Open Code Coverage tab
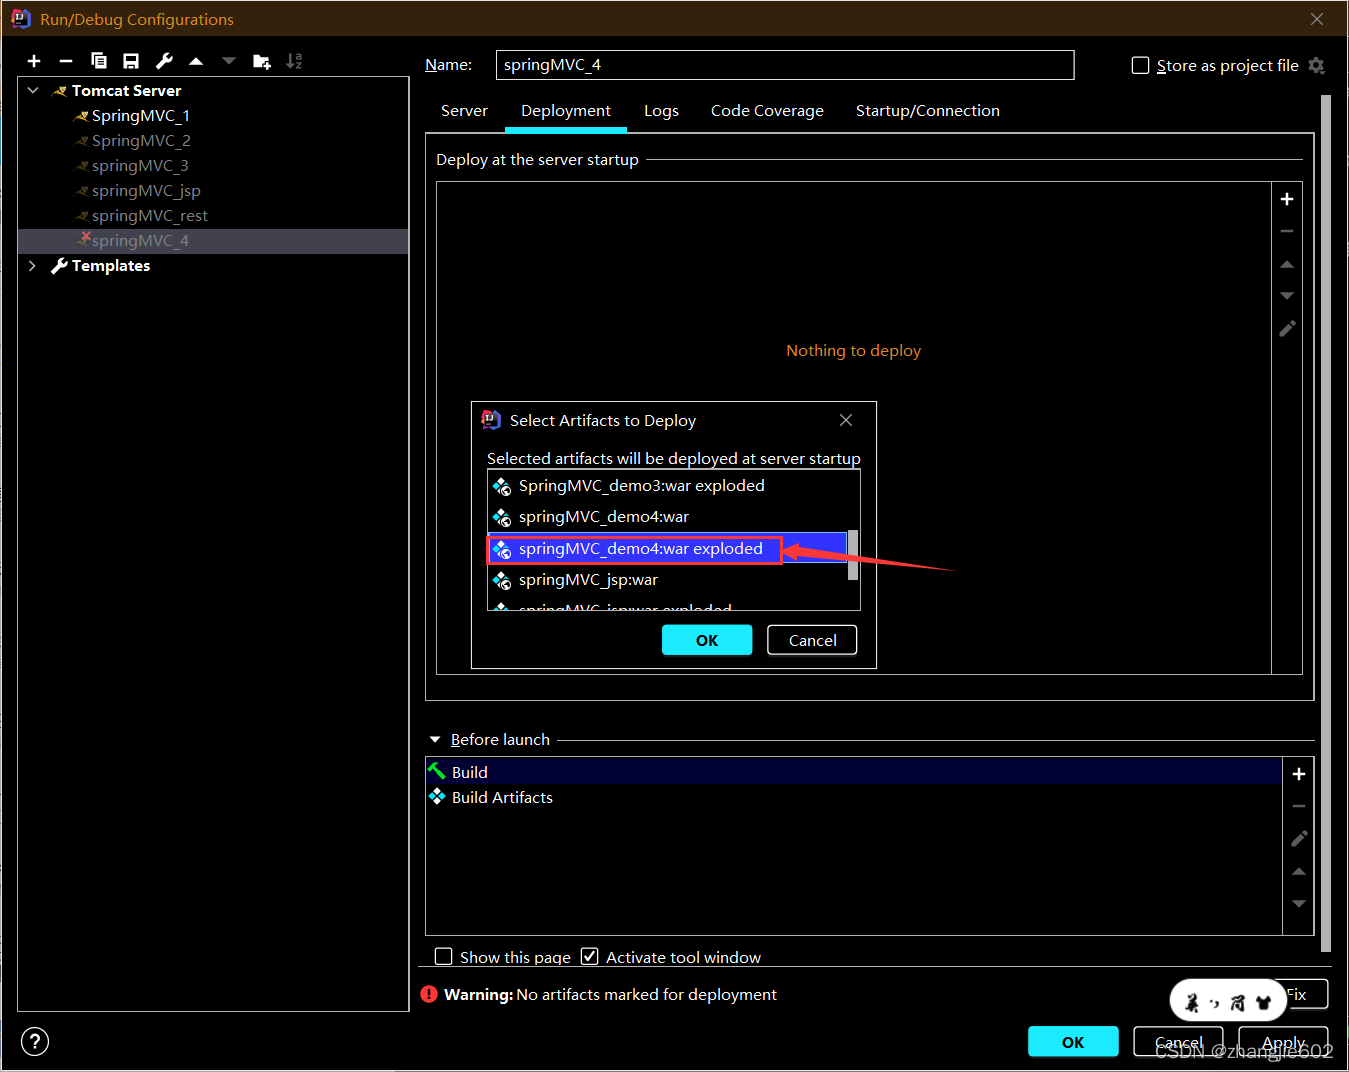Viewport: 1349px width, 1072px height. coord(767,111)
